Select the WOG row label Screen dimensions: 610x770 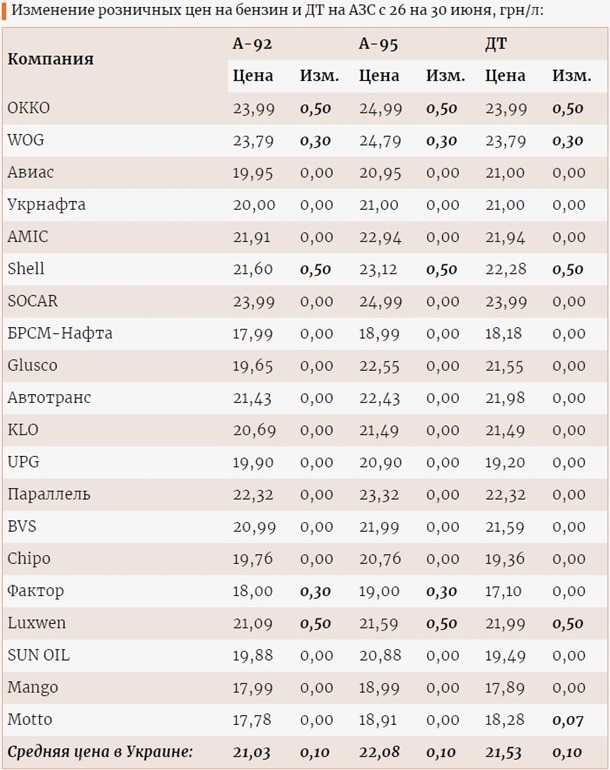coord(26,141)
